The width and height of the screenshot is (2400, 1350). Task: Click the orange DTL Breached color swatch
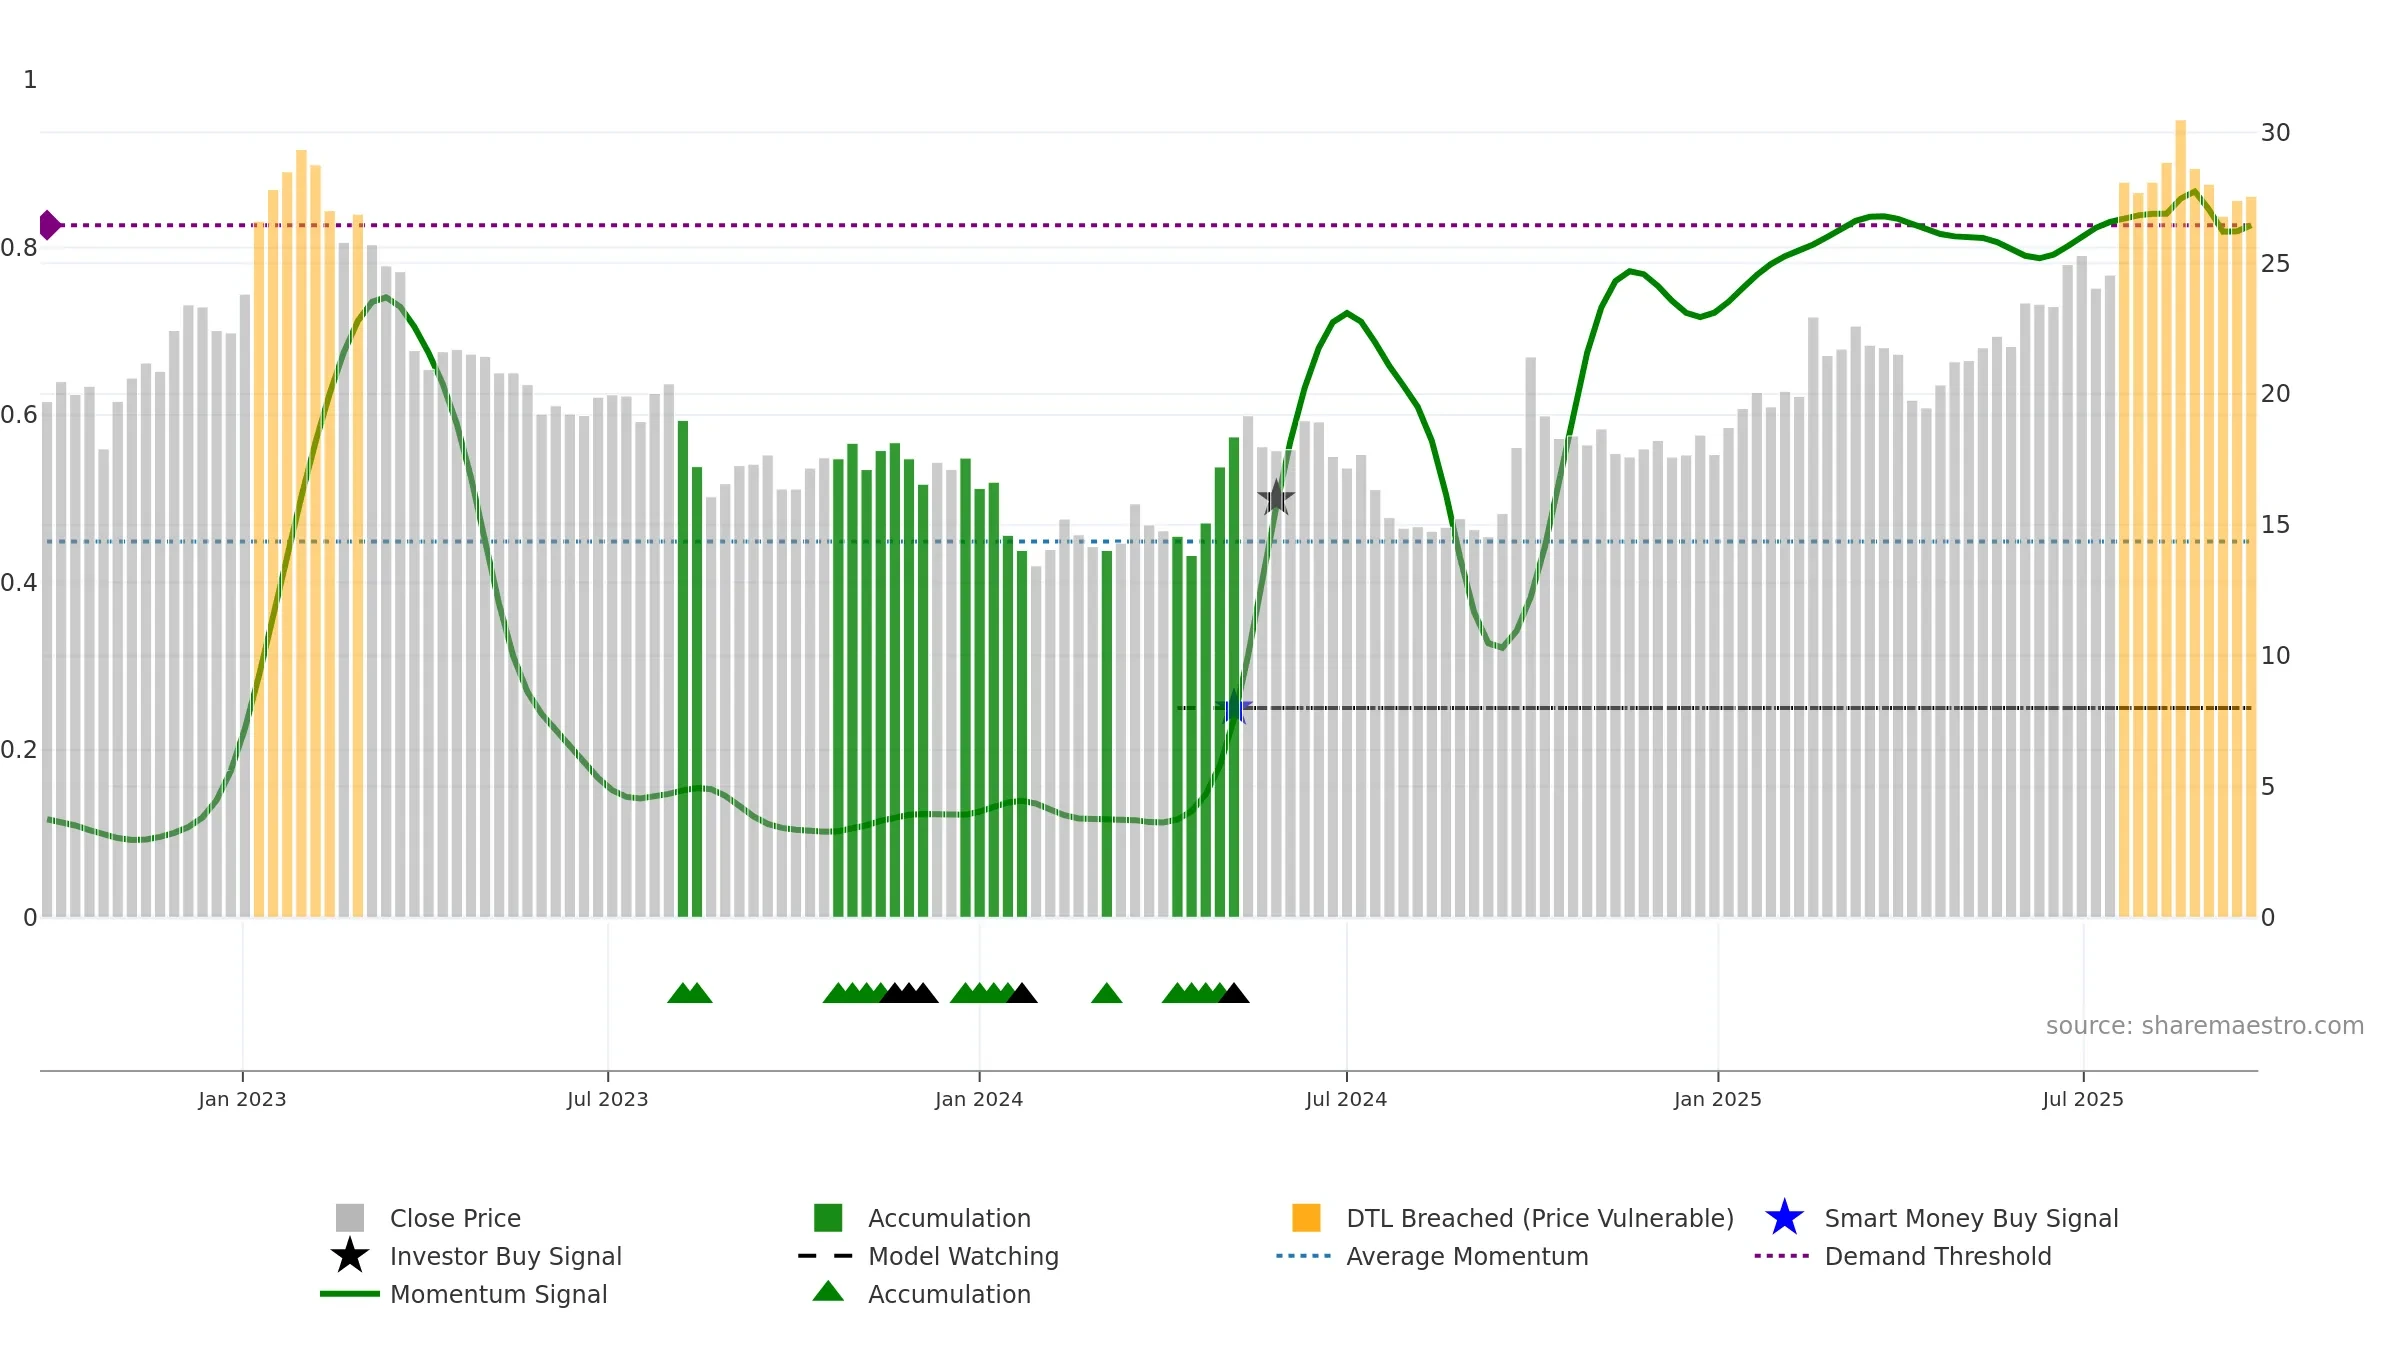(1306, 1217)
